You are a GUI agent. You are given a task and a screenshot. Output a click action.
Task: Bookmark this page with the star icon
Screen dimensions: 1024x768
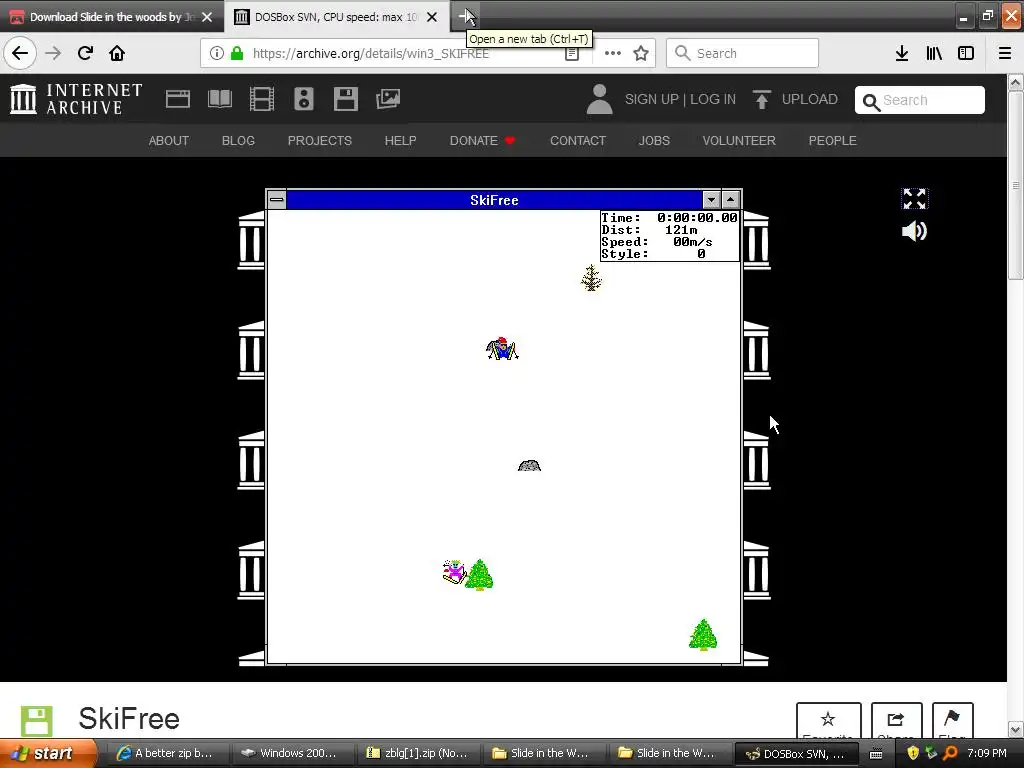click(x=641, y=53)
